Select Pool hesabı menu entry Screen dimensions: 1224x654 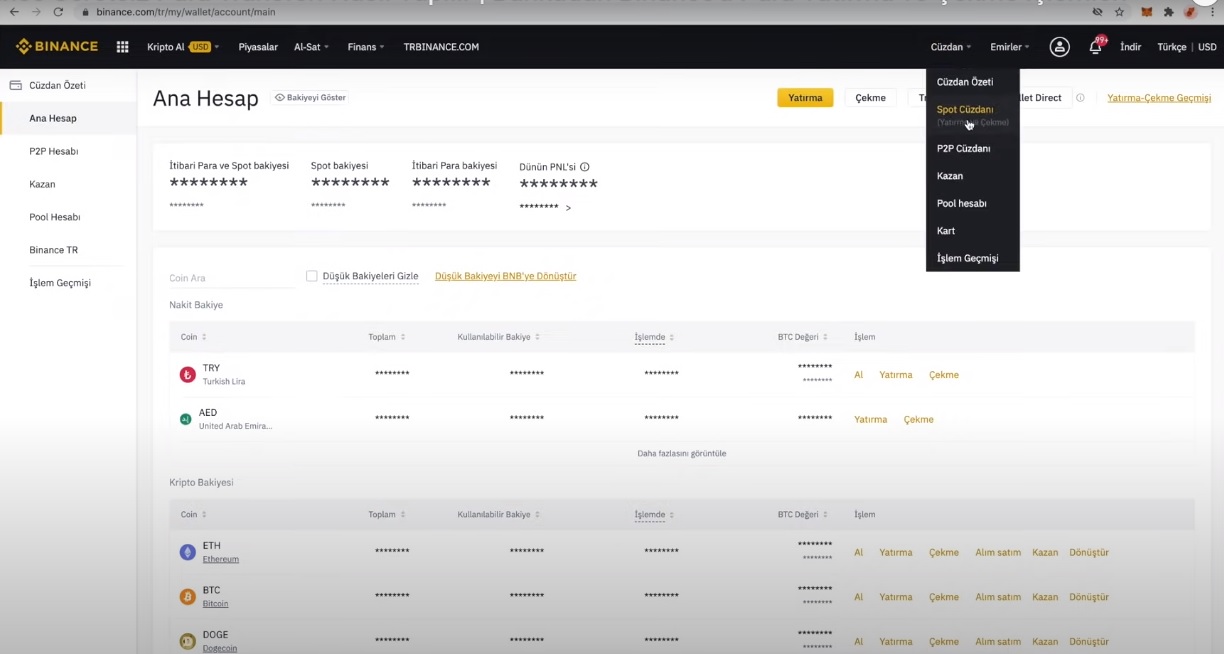click(x=962, y=203)
